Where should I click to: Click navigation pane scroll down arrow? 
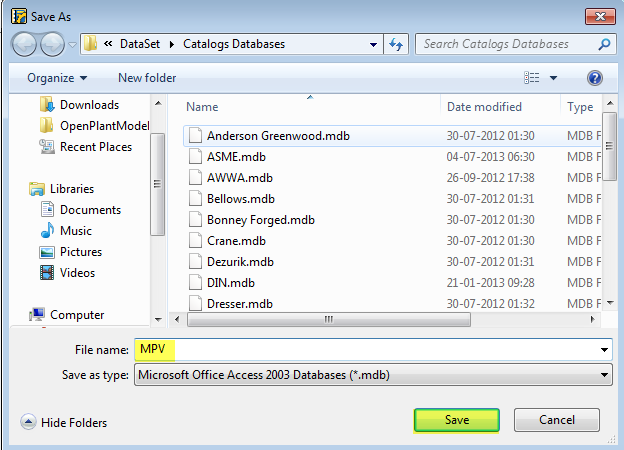coord(158,319)
